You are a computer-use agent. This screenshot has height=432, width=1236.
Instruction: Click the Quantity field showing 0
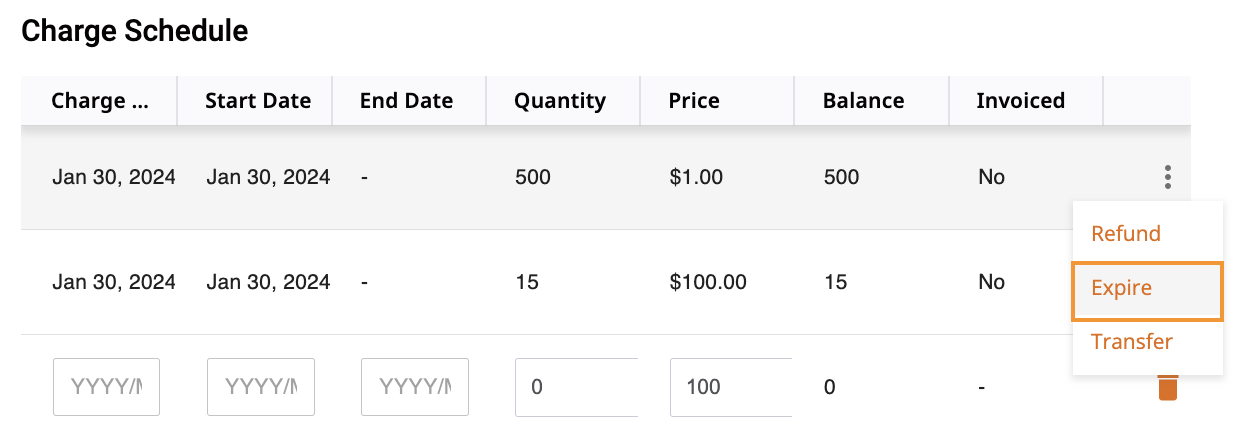point(576,387)
